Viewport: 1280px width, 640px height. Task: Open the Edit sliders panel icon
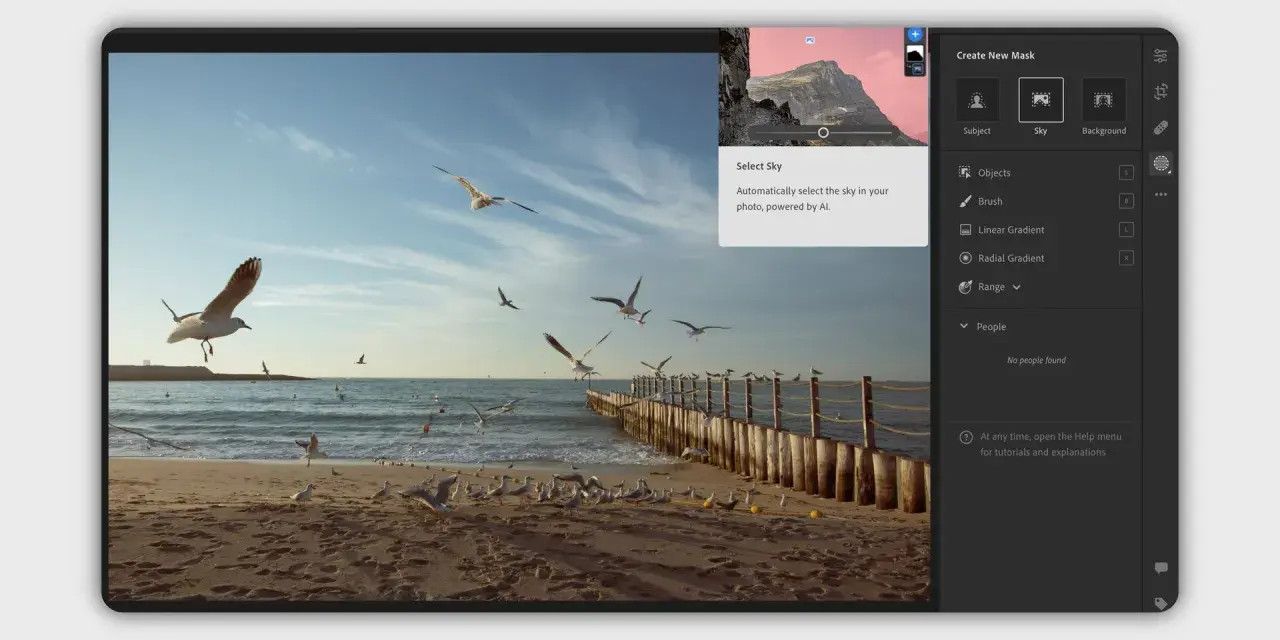pos(1160,56)
